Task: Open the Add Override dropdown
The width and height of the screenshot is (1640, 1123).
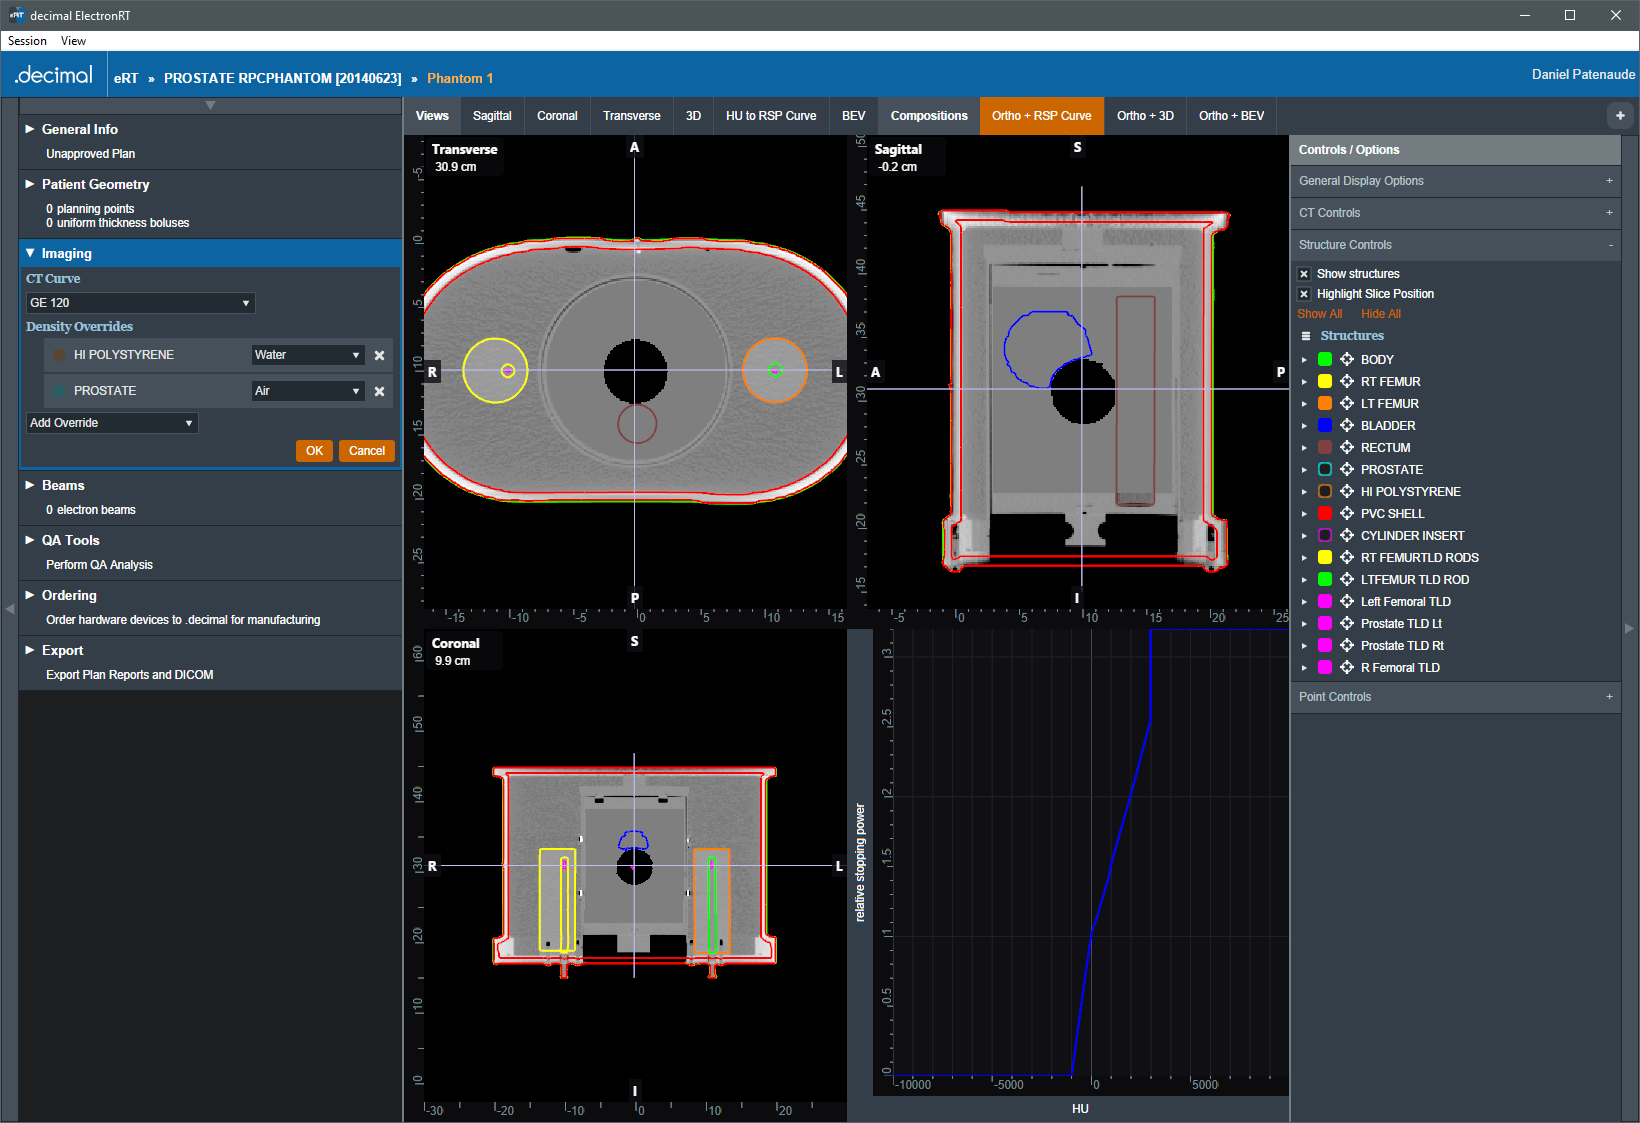Action: click(112, 423)
